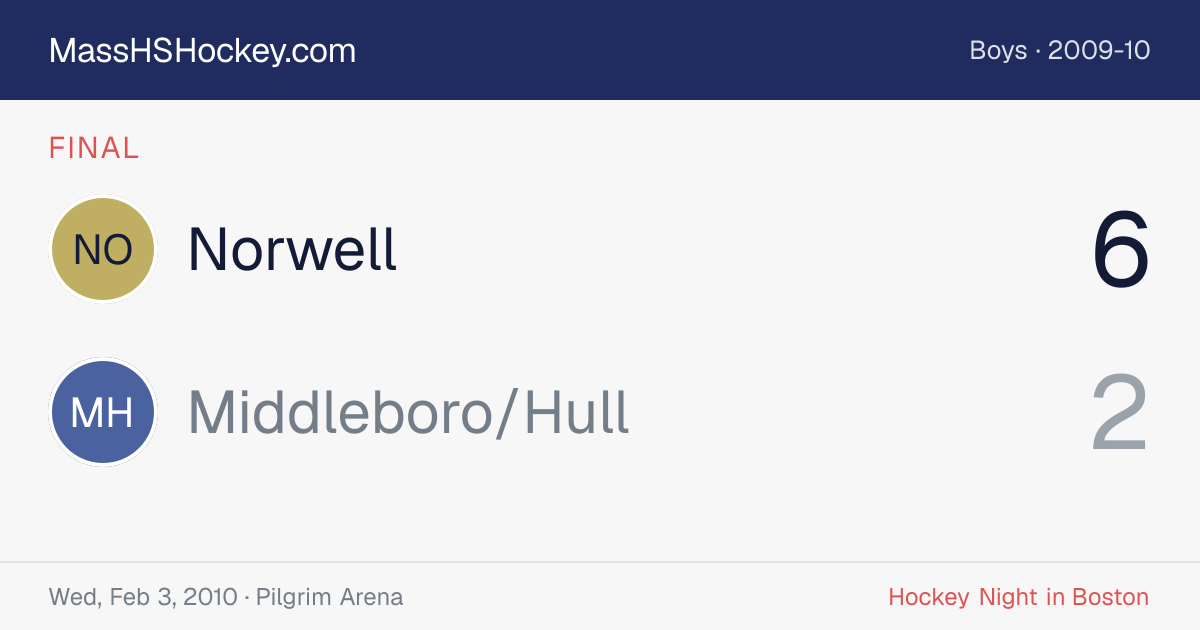Click the Hockey Night in Boston link
The image size is (1200, 630).
(1018, 597)
